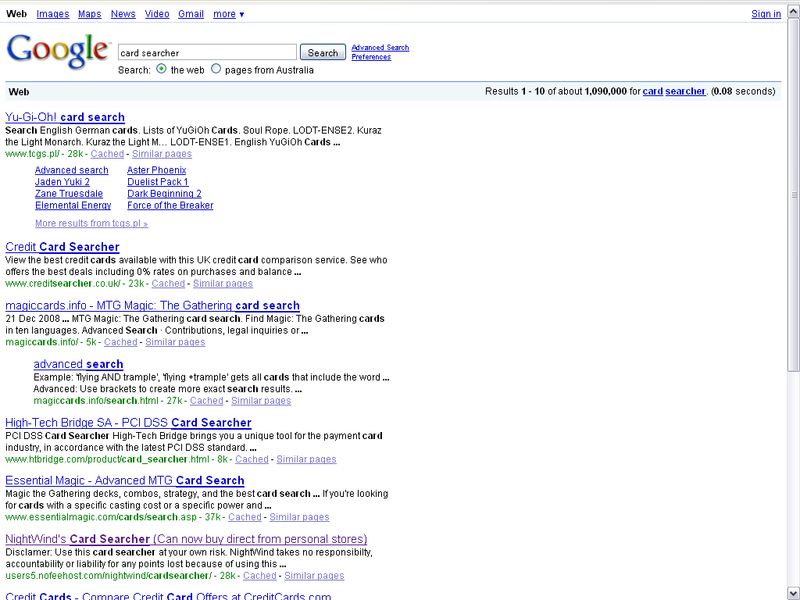Open the "Credit Card Searcher" result
The image size is (800, 600).
(62, 247)
